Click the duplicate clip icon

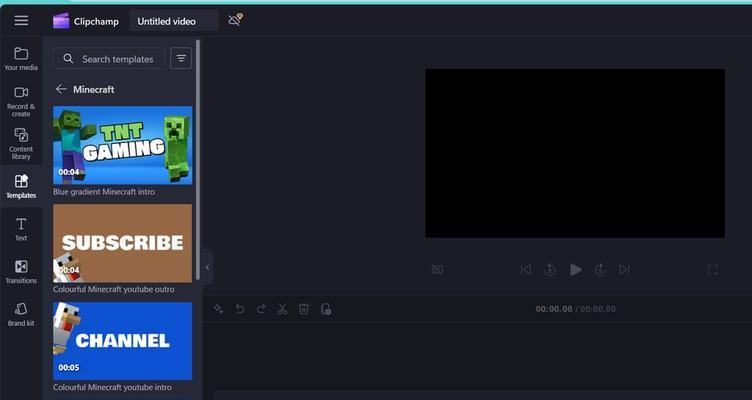click(326, 309)
